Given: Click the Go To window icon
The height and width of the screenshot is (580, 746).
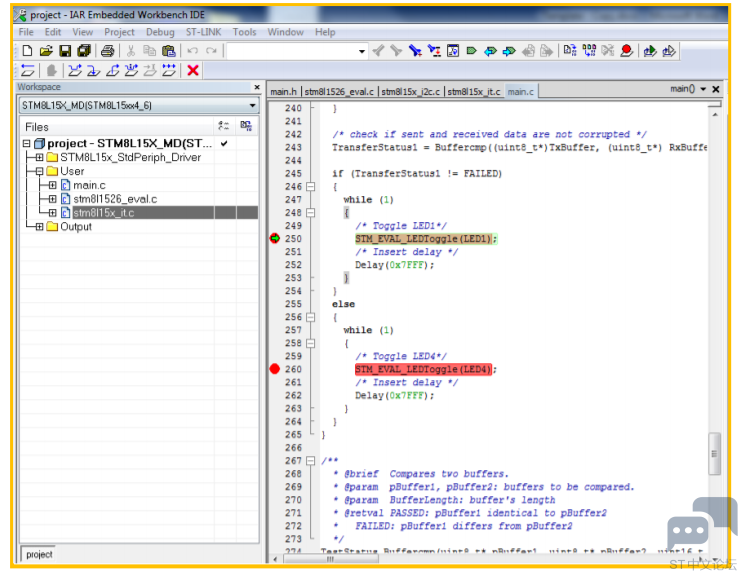Looking at the screenshot, I should click(453, 51).
